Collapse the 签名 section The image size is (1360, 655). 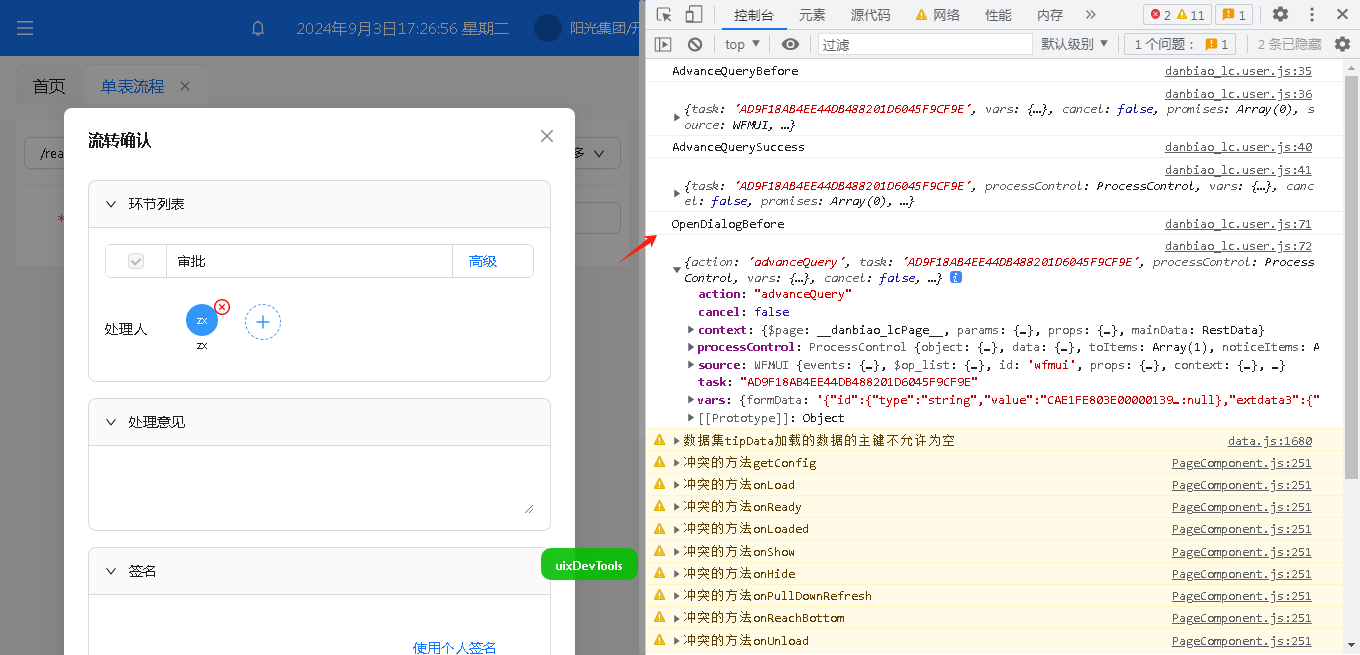[x=111, y=571]
